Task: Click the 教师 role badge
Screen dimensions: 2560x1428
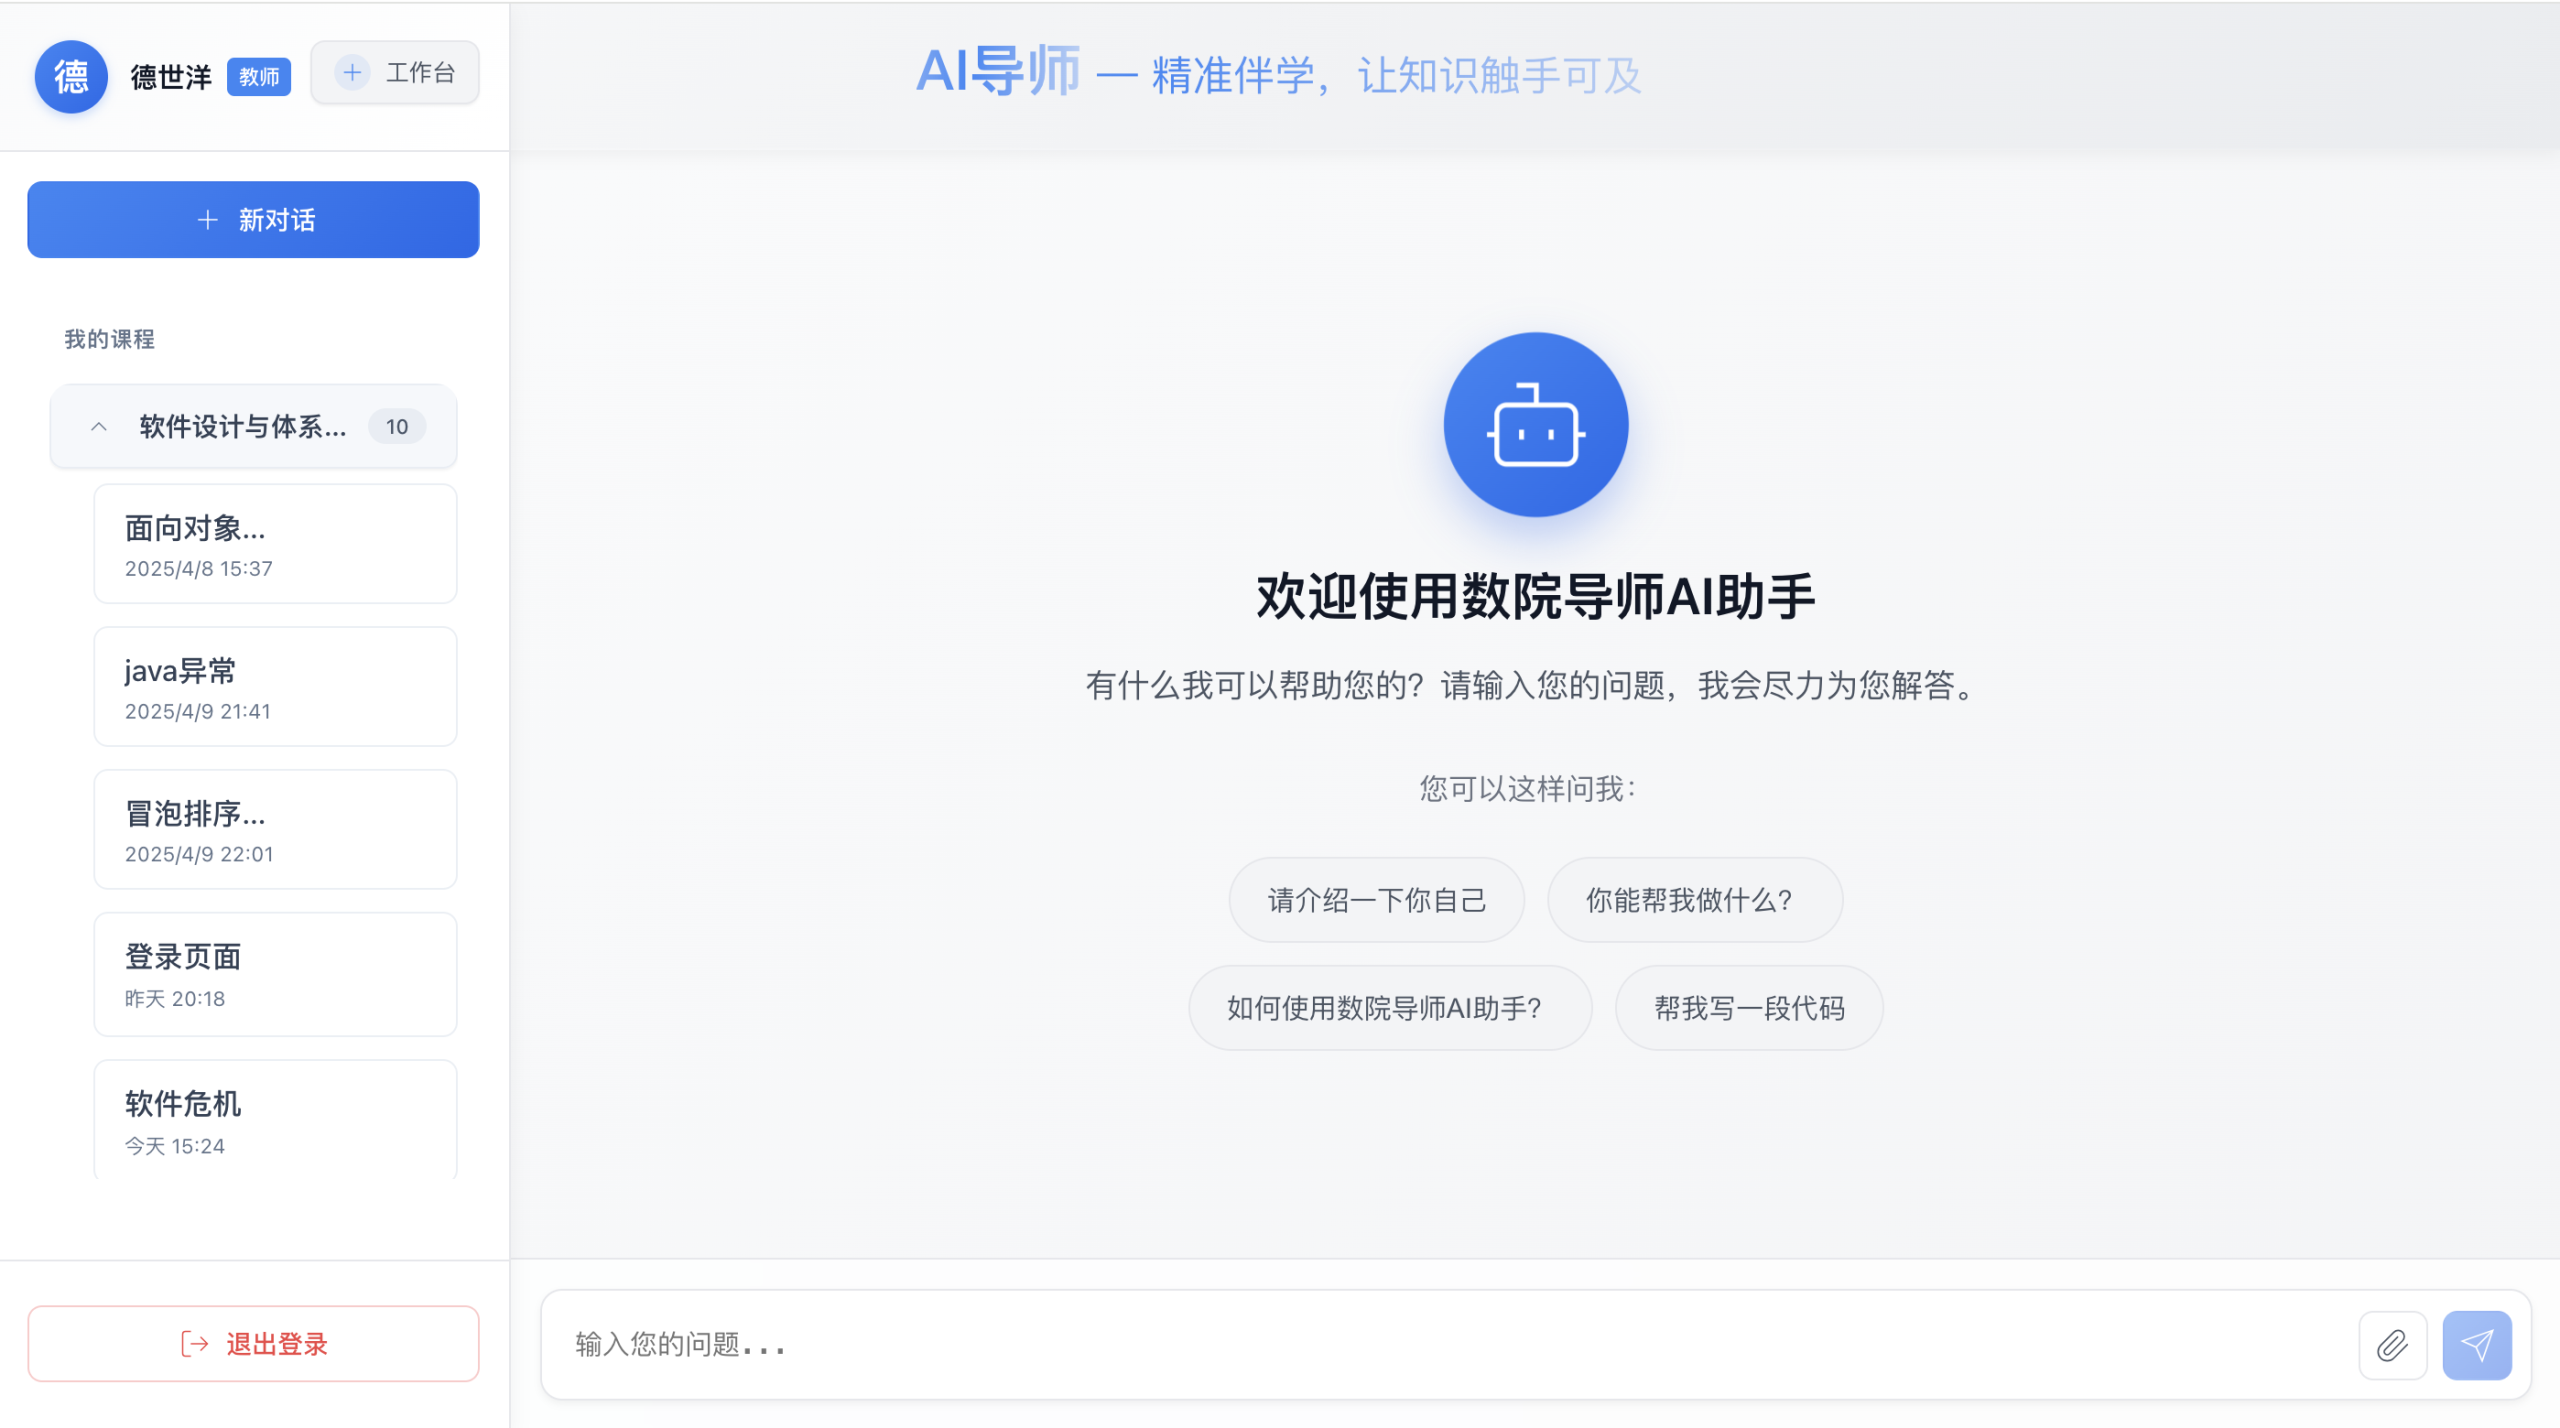Action: (x=258, y=75)
